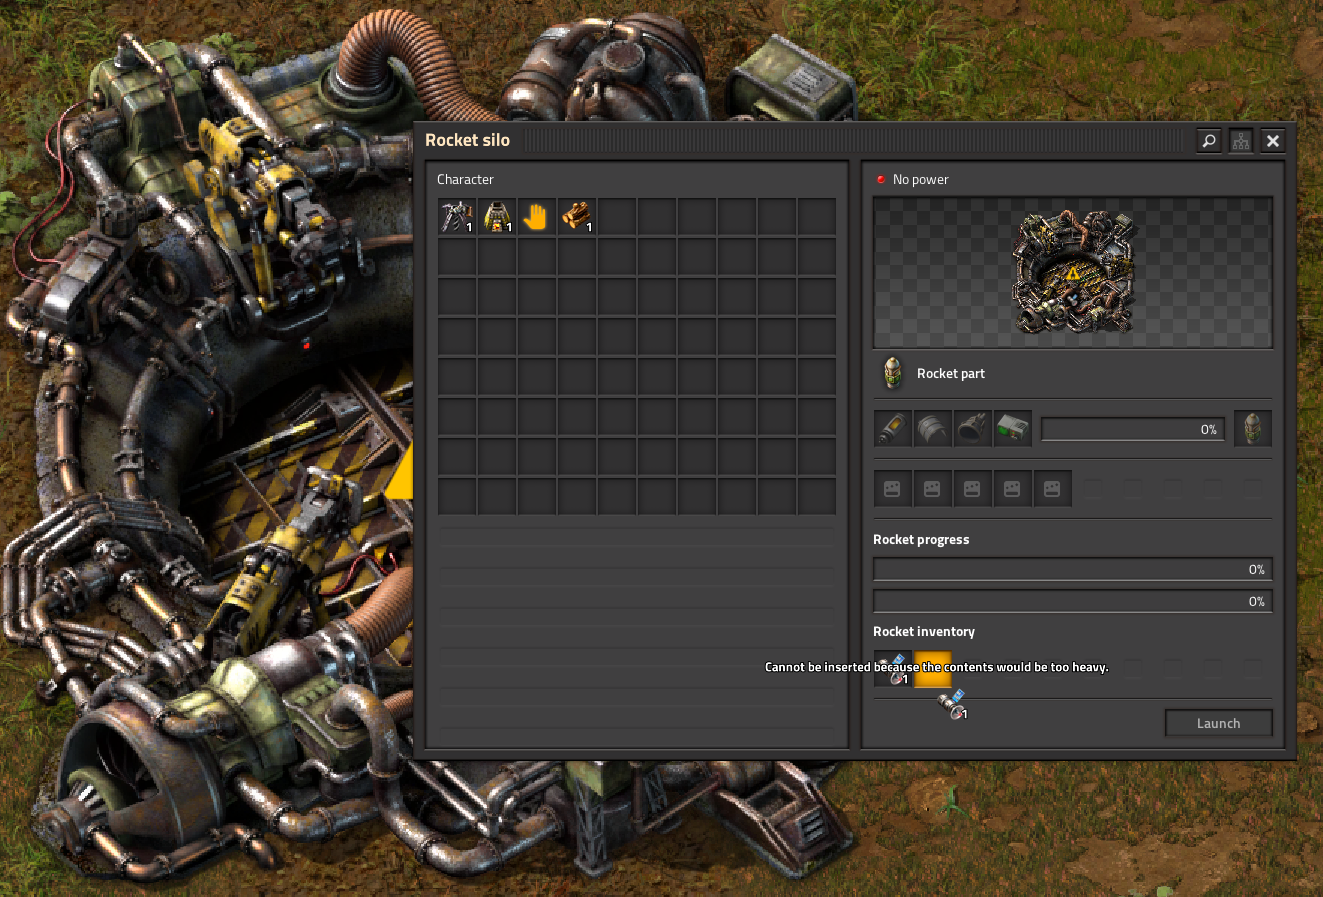Click the search magnifier in the silo title bar
The width and height of the screenshot is (1323, 897).
pyautogui.click(x=1209, y=141)
